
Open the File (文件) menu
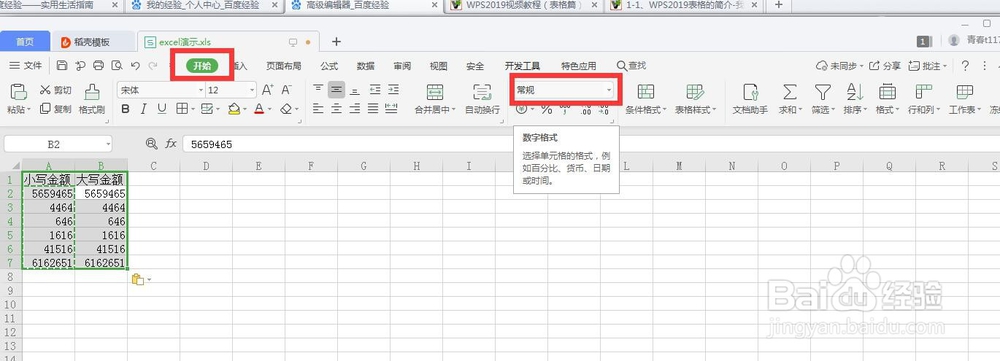tap(26, 66)
